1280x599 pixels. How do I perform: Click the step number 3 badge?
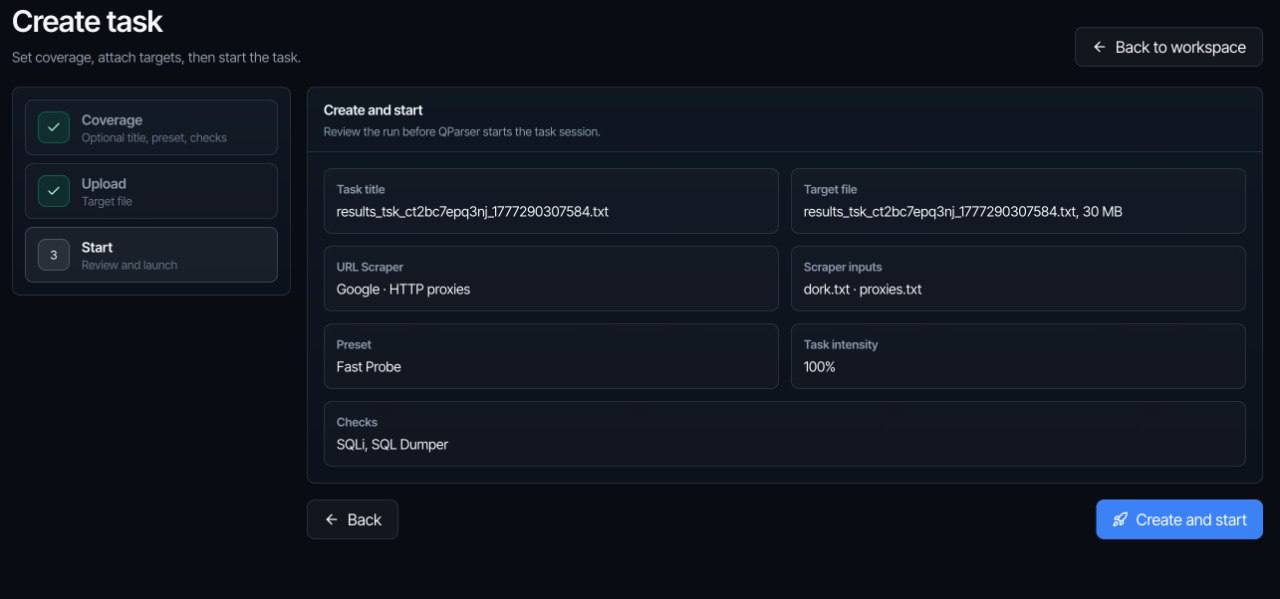point(53,255)
